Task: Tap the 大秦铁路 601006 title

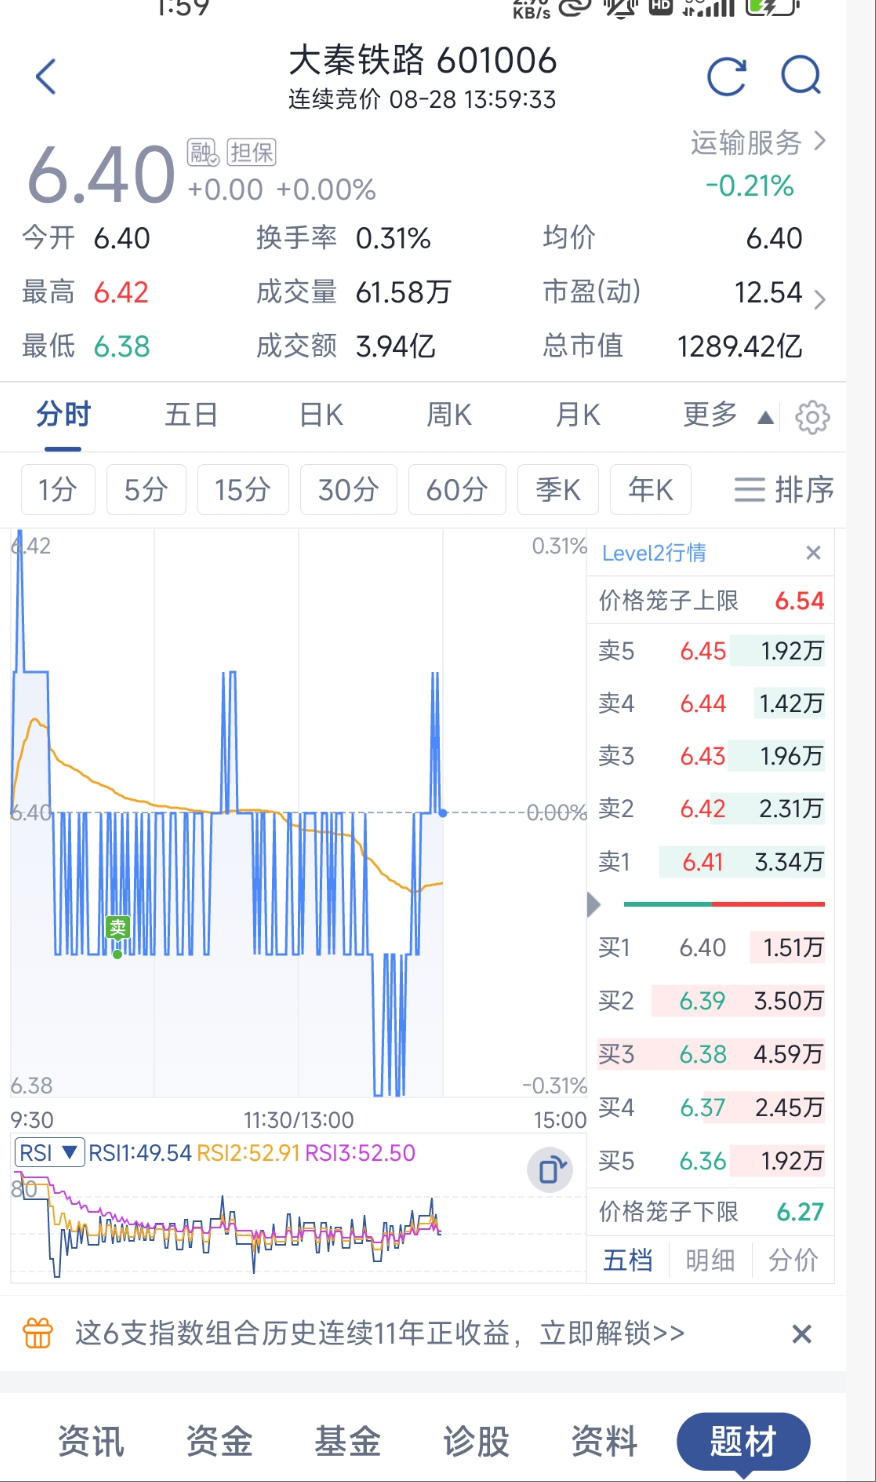Action: (x=422, y=60)
